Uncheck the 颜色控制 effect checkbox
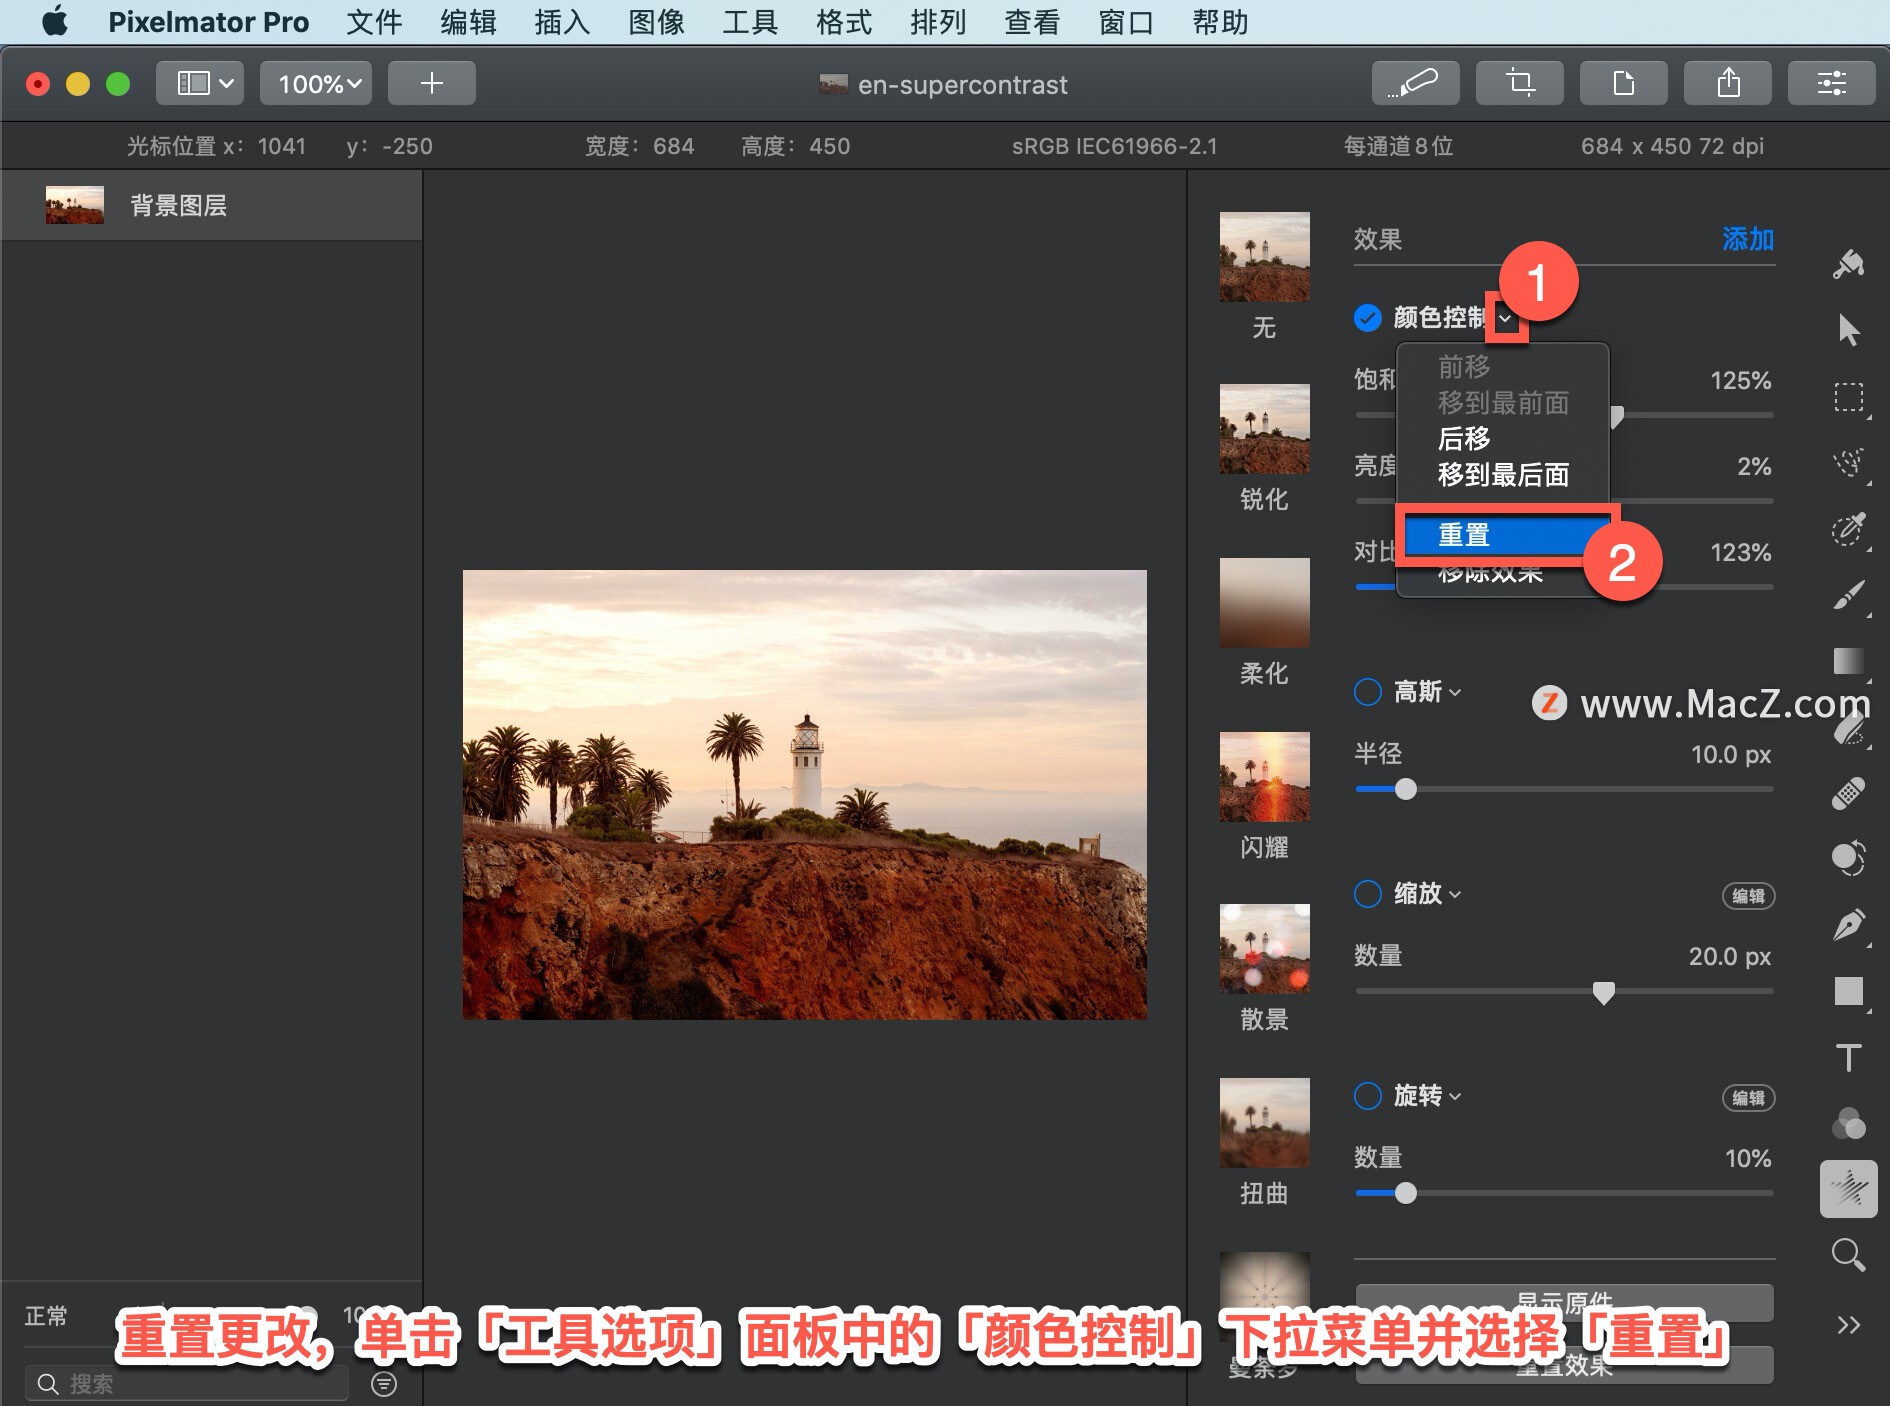The image size is (1890, 1406). point(1367,317)
